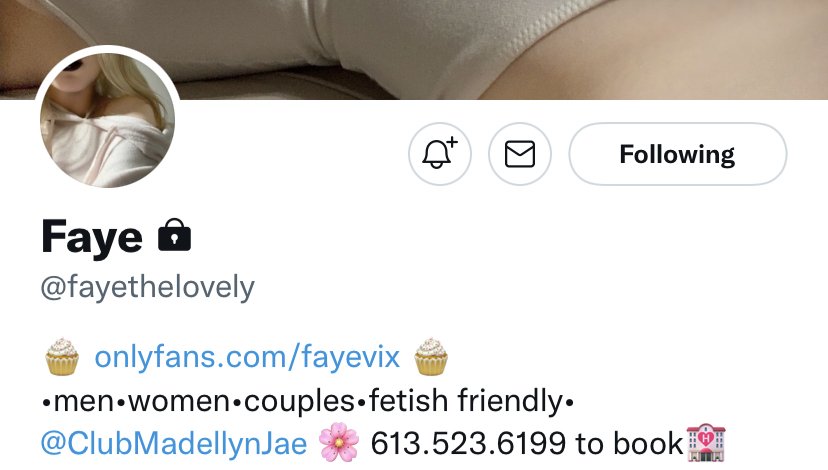Click the padlock icon beside Faye
The image size is (828, 470).
pyautogui.click(x=174, y=235)
